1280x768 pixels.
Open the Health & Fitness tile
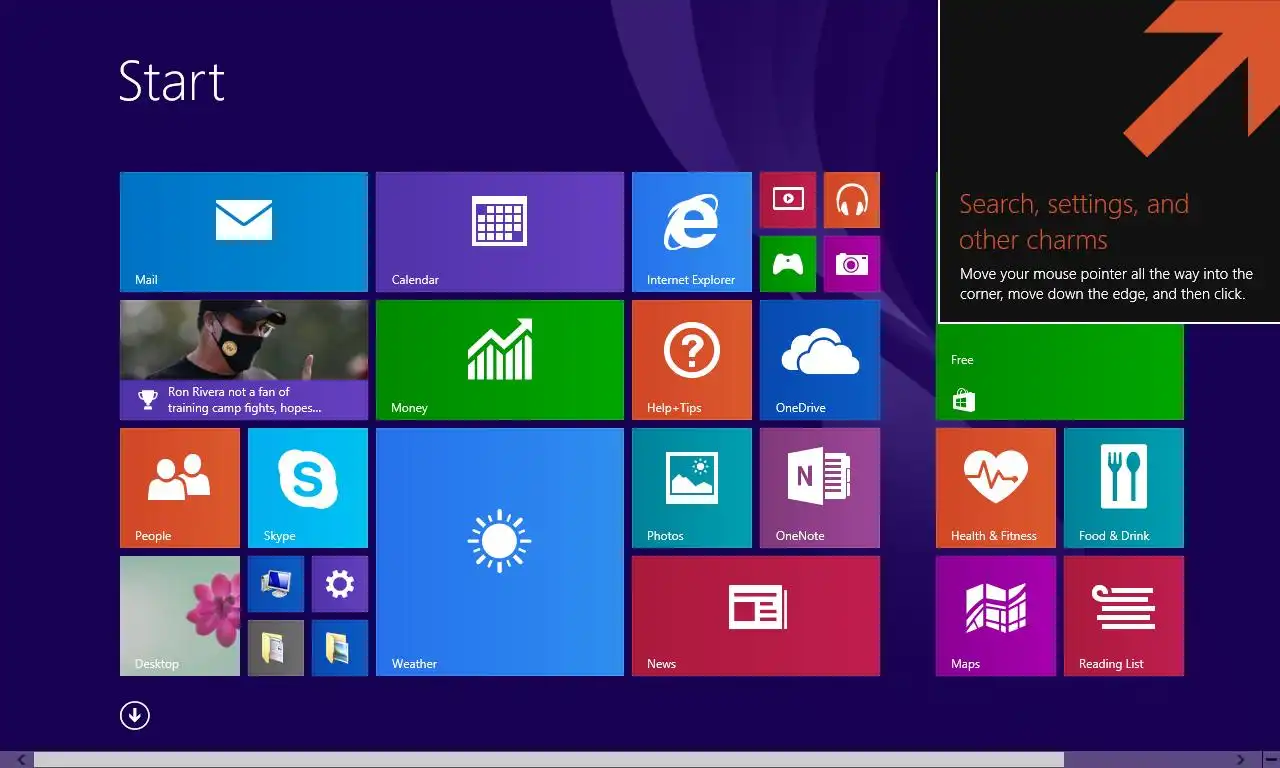point(996,488)
